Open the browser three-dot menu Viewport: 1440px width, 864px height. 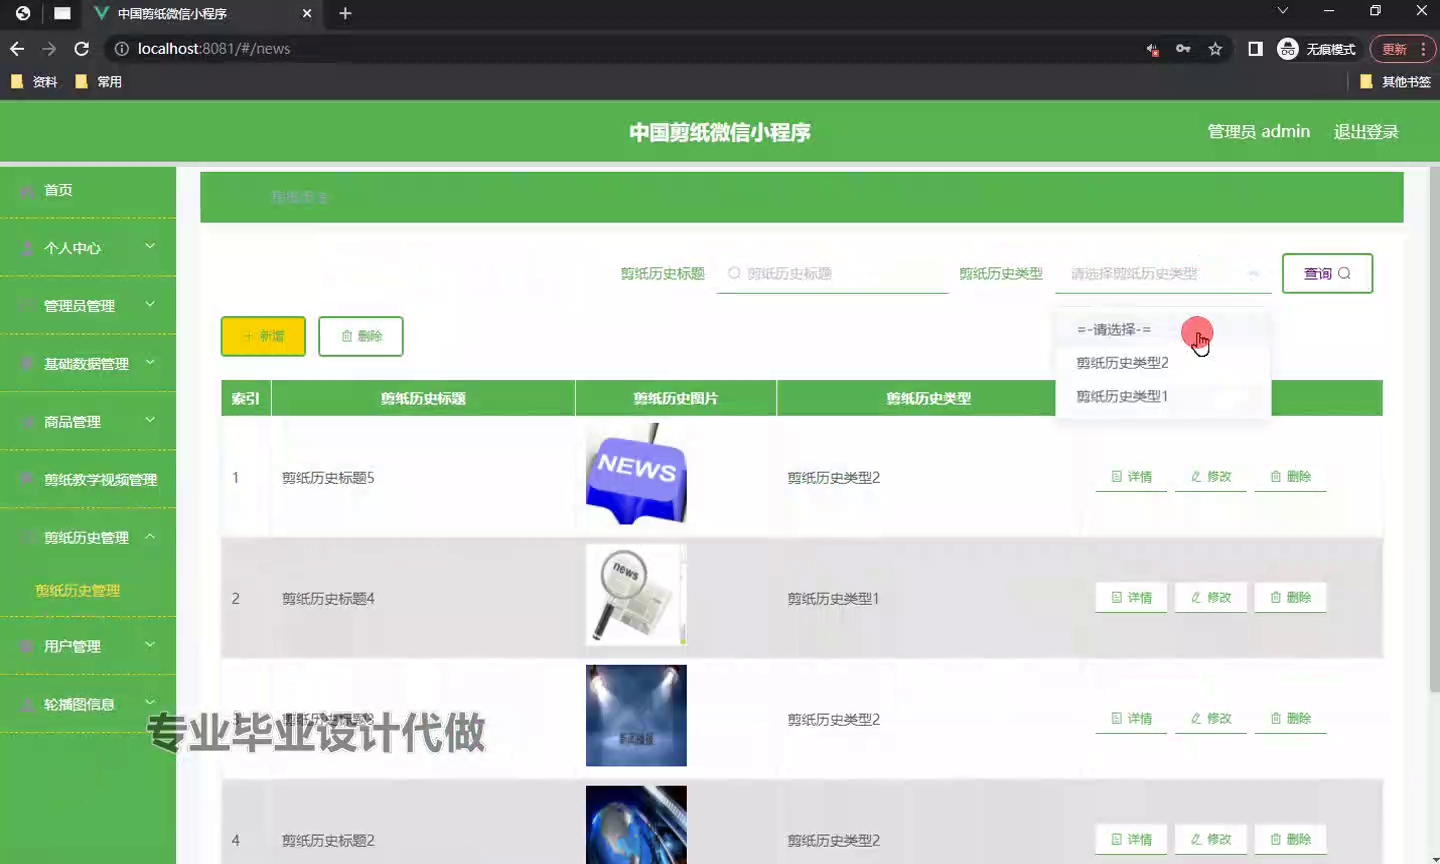point(1423,48)
